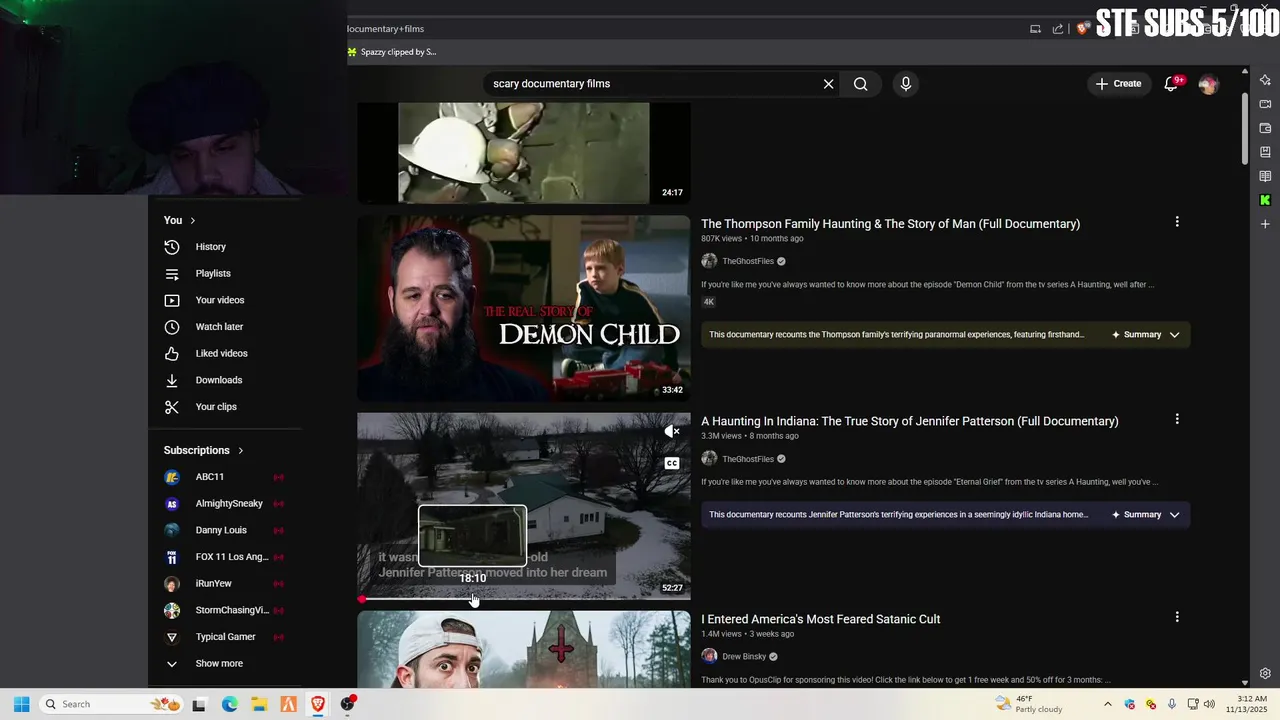The height and width of the screenshot is (720, 1280).
Task: Add new item to Brave sidebar
Action: [1265, 224]
